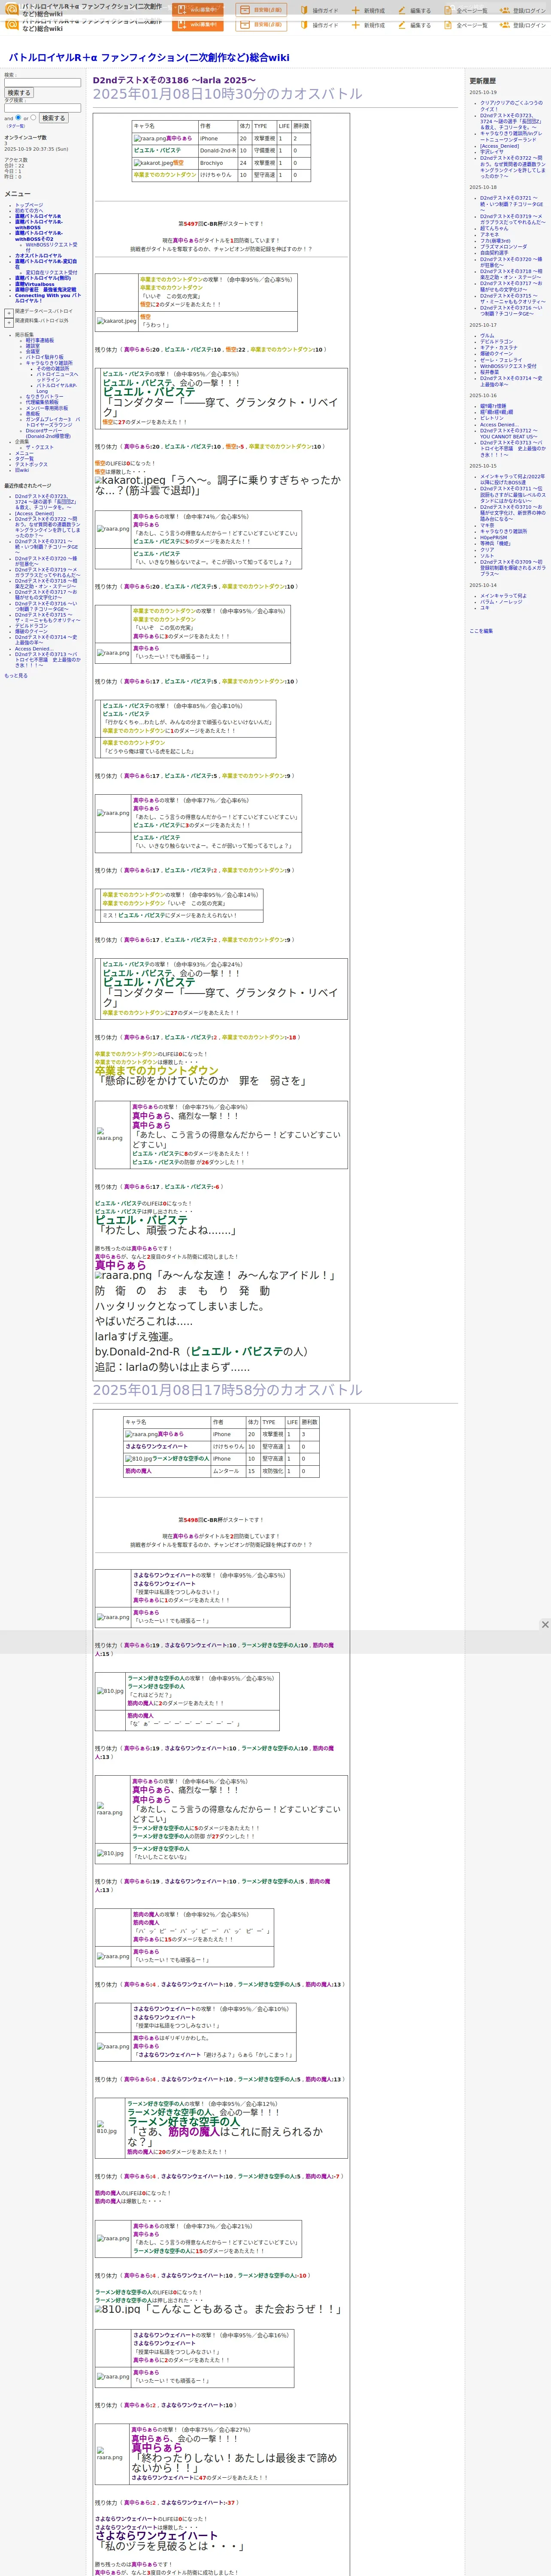Open 自由契約選手 history link

click(493, 253)
